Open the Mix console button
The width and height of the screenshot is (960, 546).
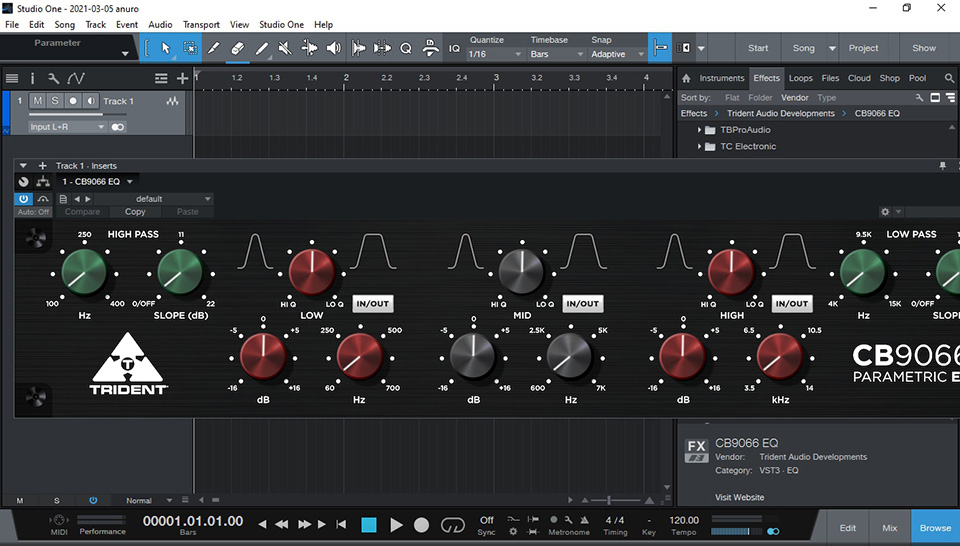[x=890, y=528]
